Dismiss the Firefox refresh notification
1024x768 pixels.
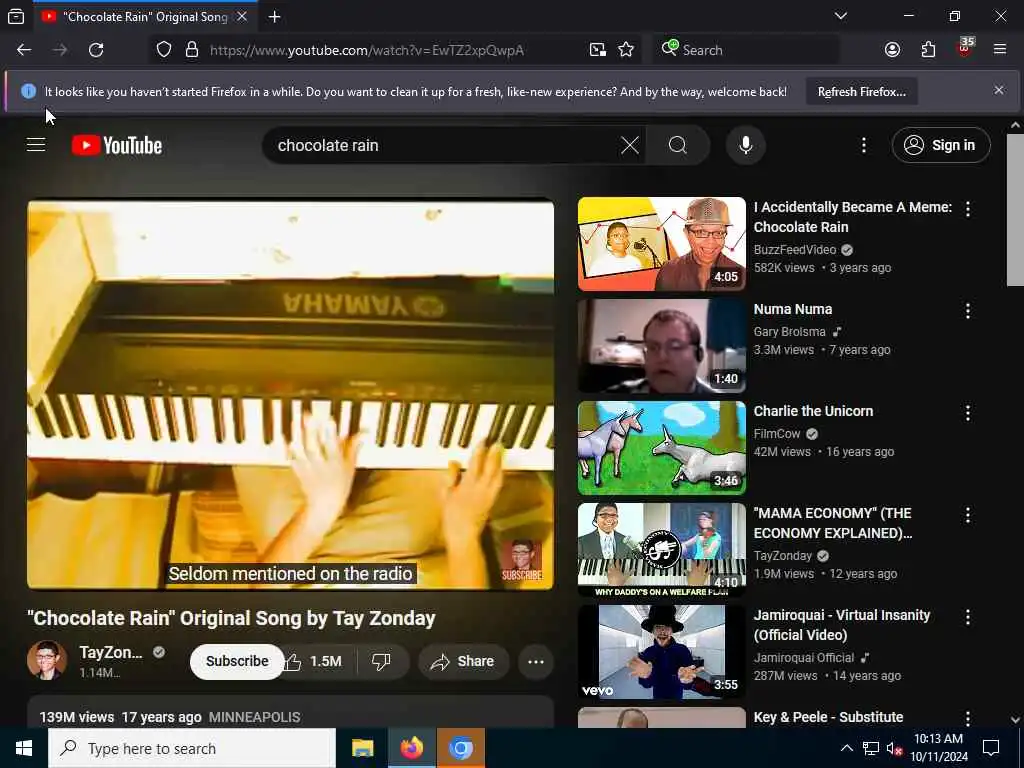click(999, 90)
